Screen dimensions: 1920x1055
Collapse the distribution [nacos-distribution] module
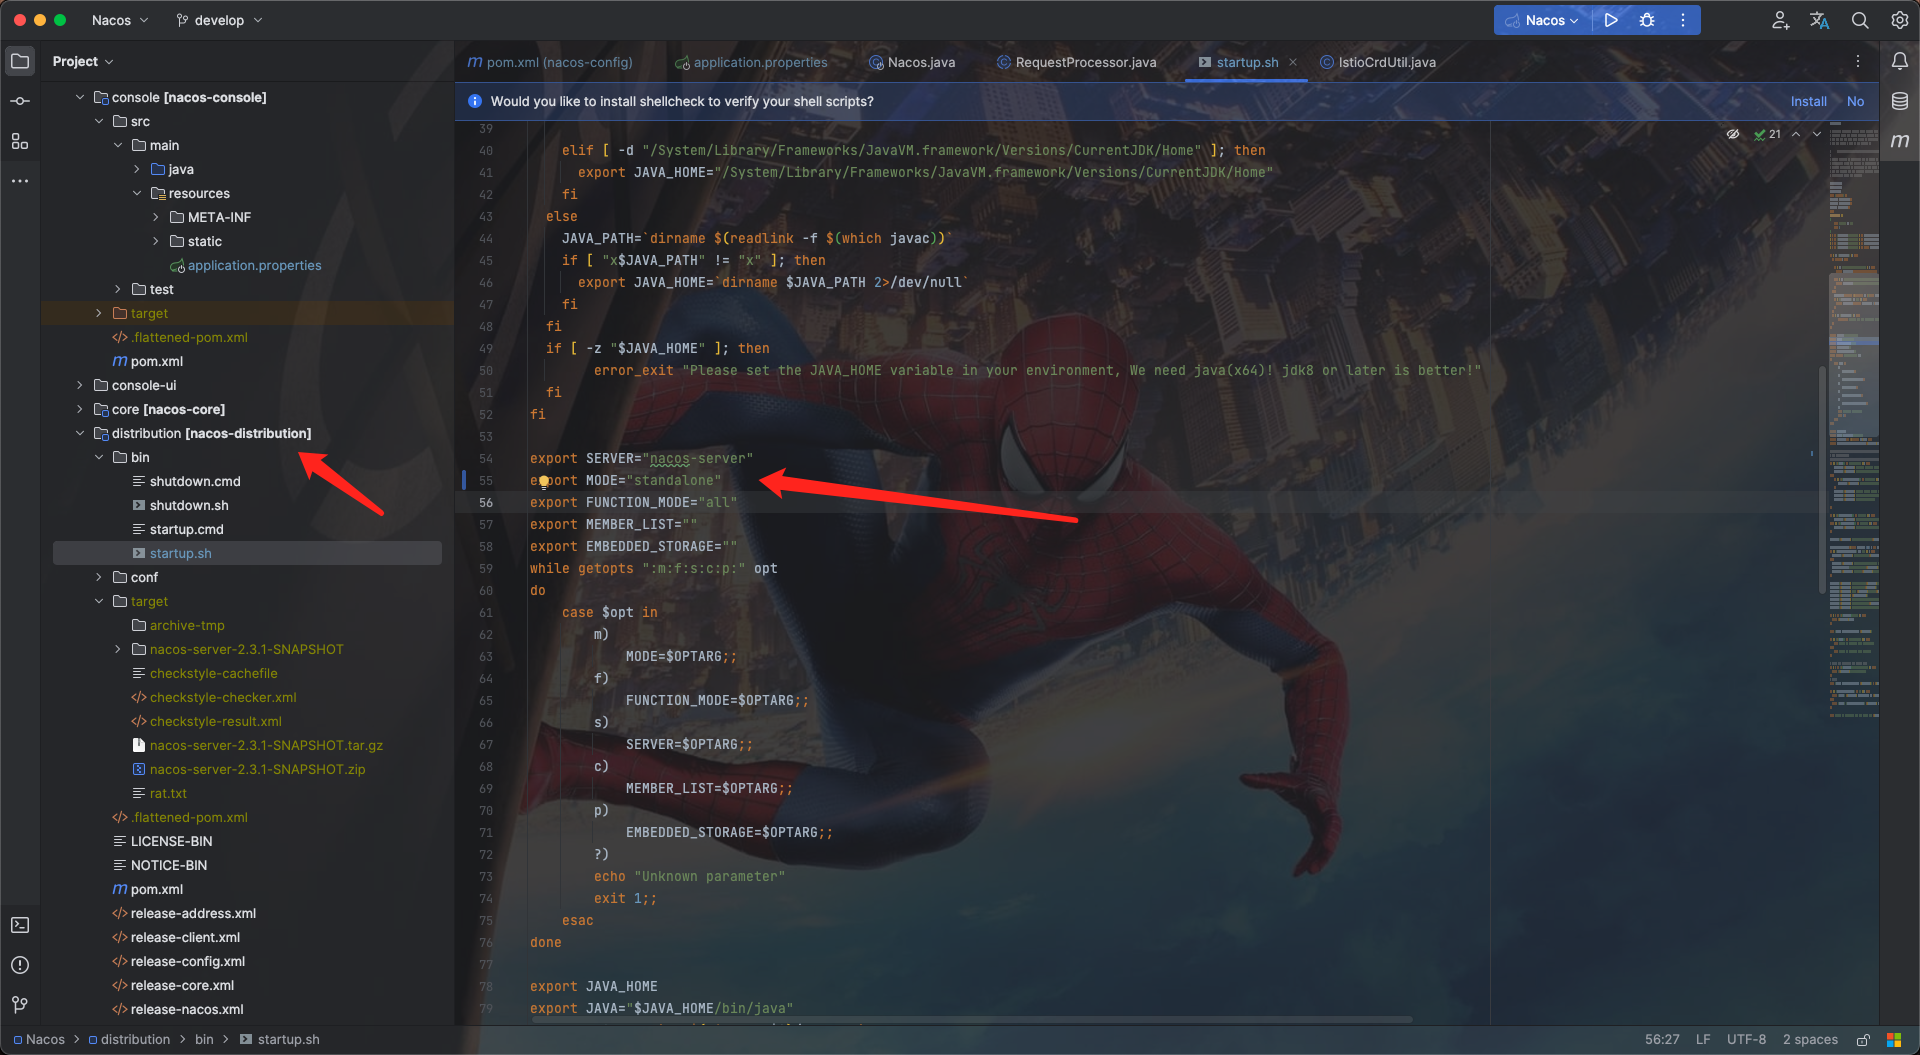pos(80,433)
